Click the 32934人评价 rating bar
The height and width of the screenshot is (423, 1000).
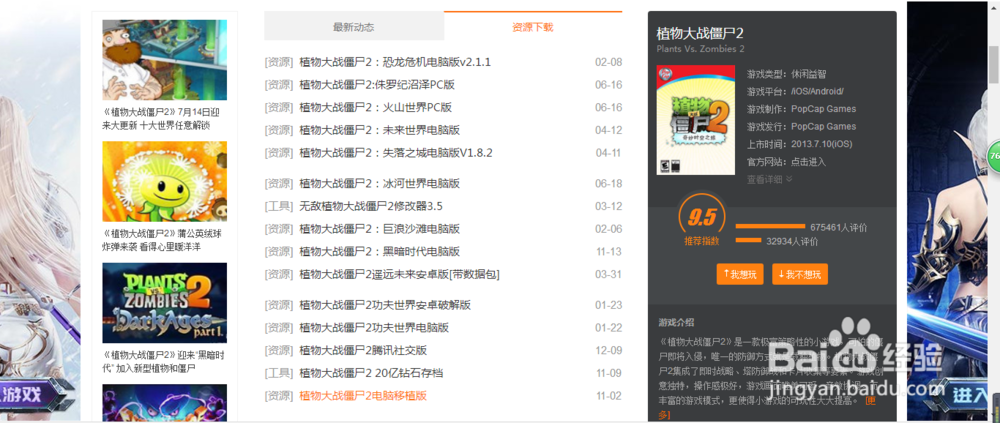(749, 241)
